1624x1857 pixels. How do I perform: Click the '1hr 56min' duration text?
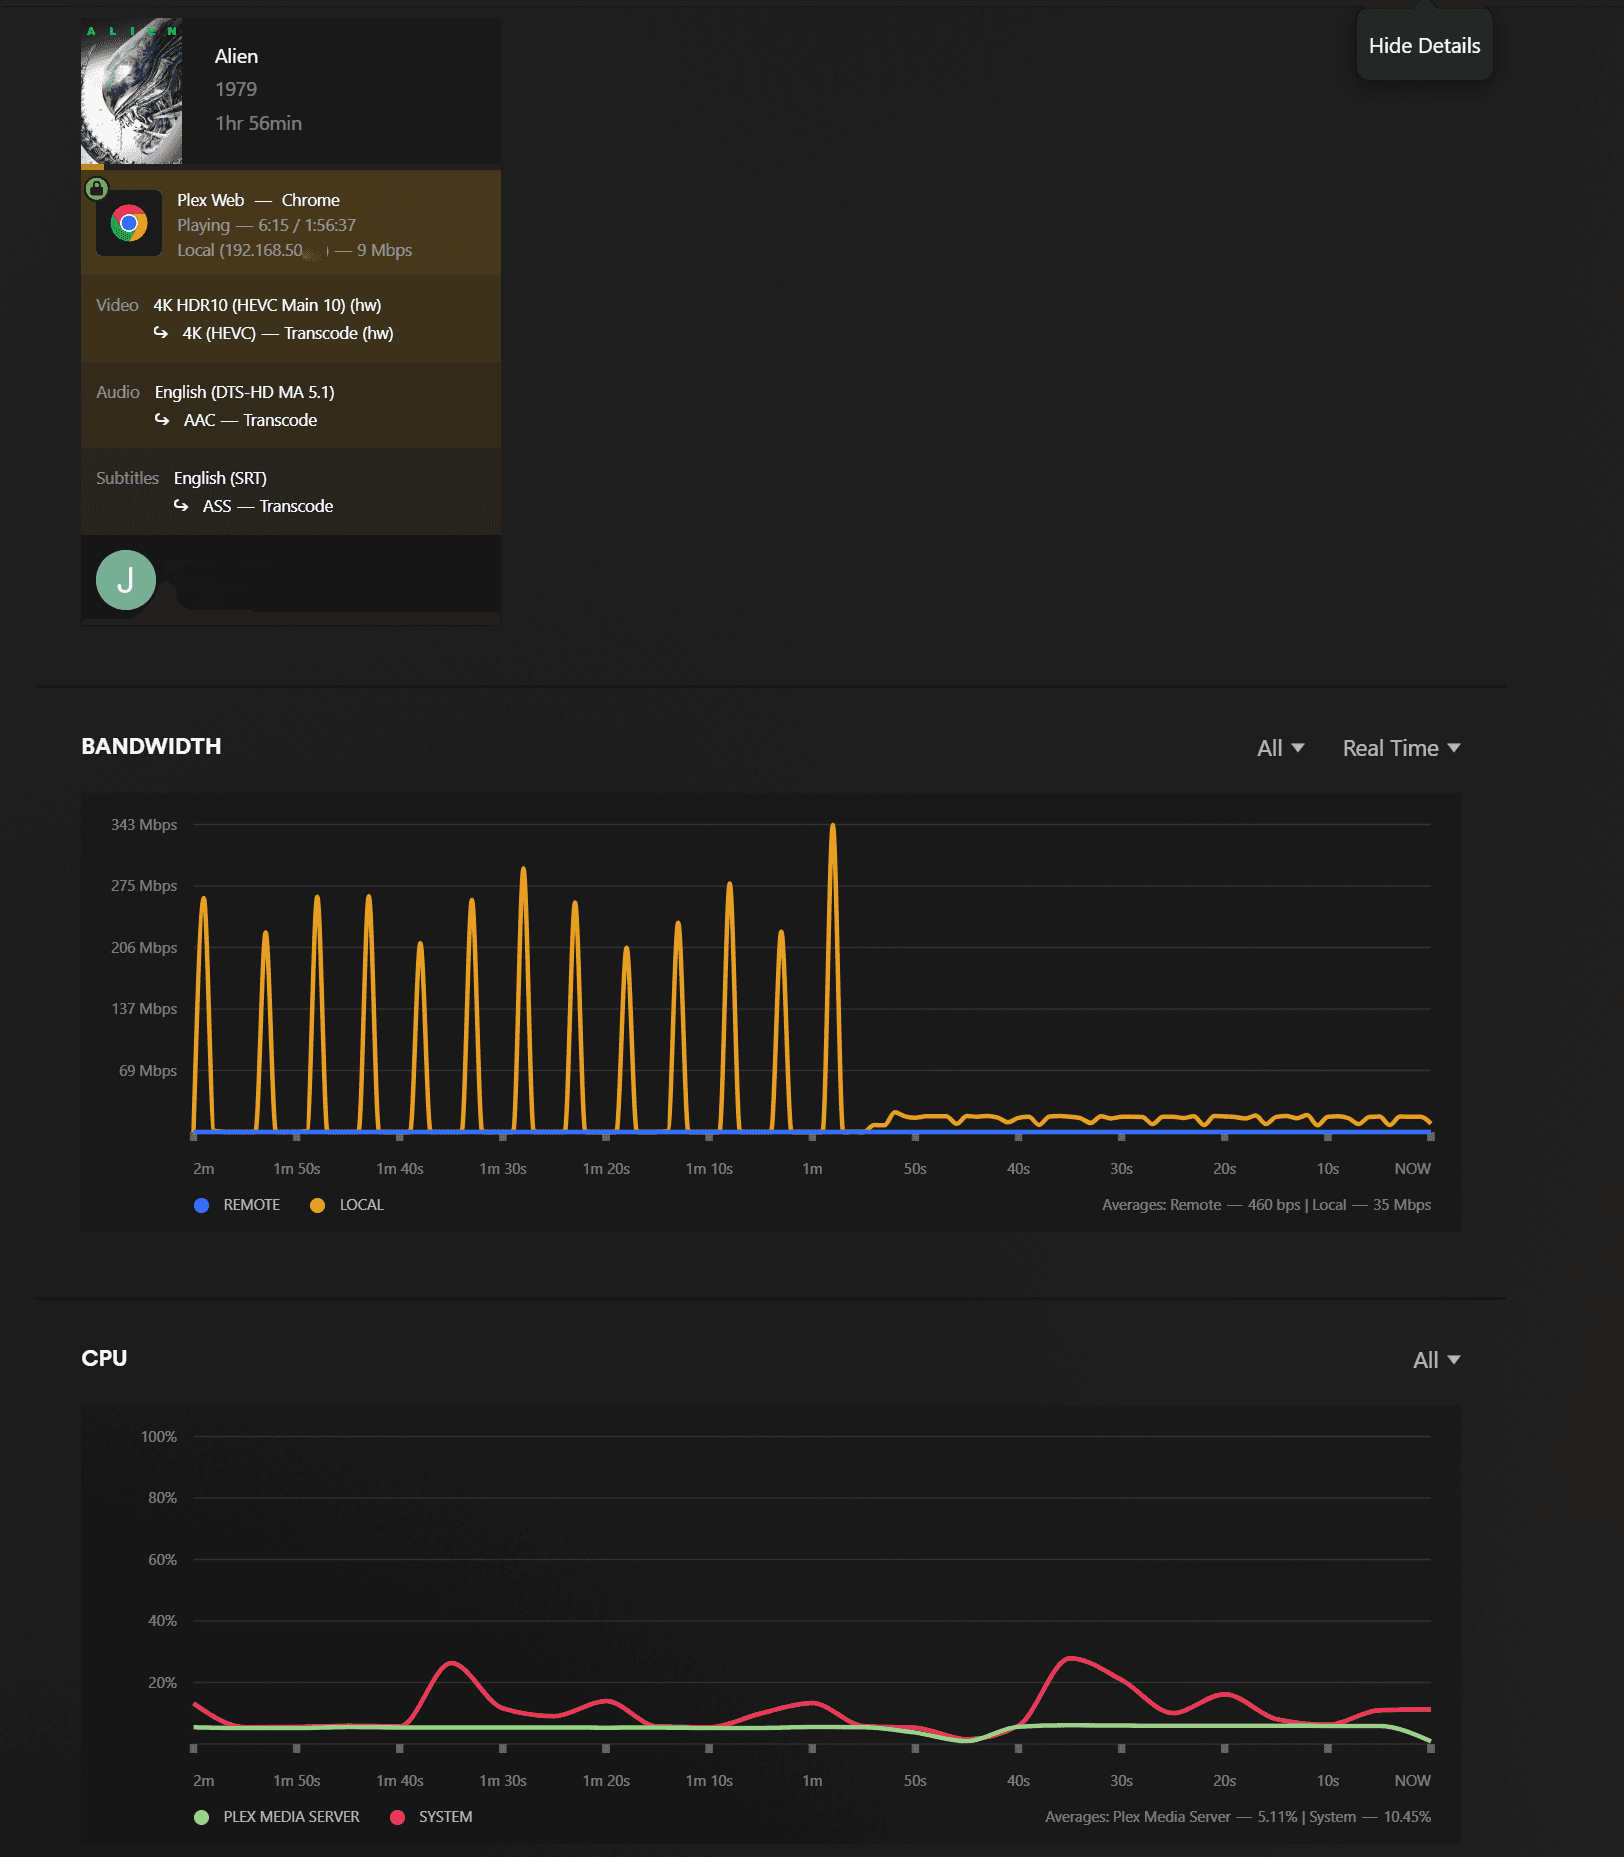tap(258, 123)
